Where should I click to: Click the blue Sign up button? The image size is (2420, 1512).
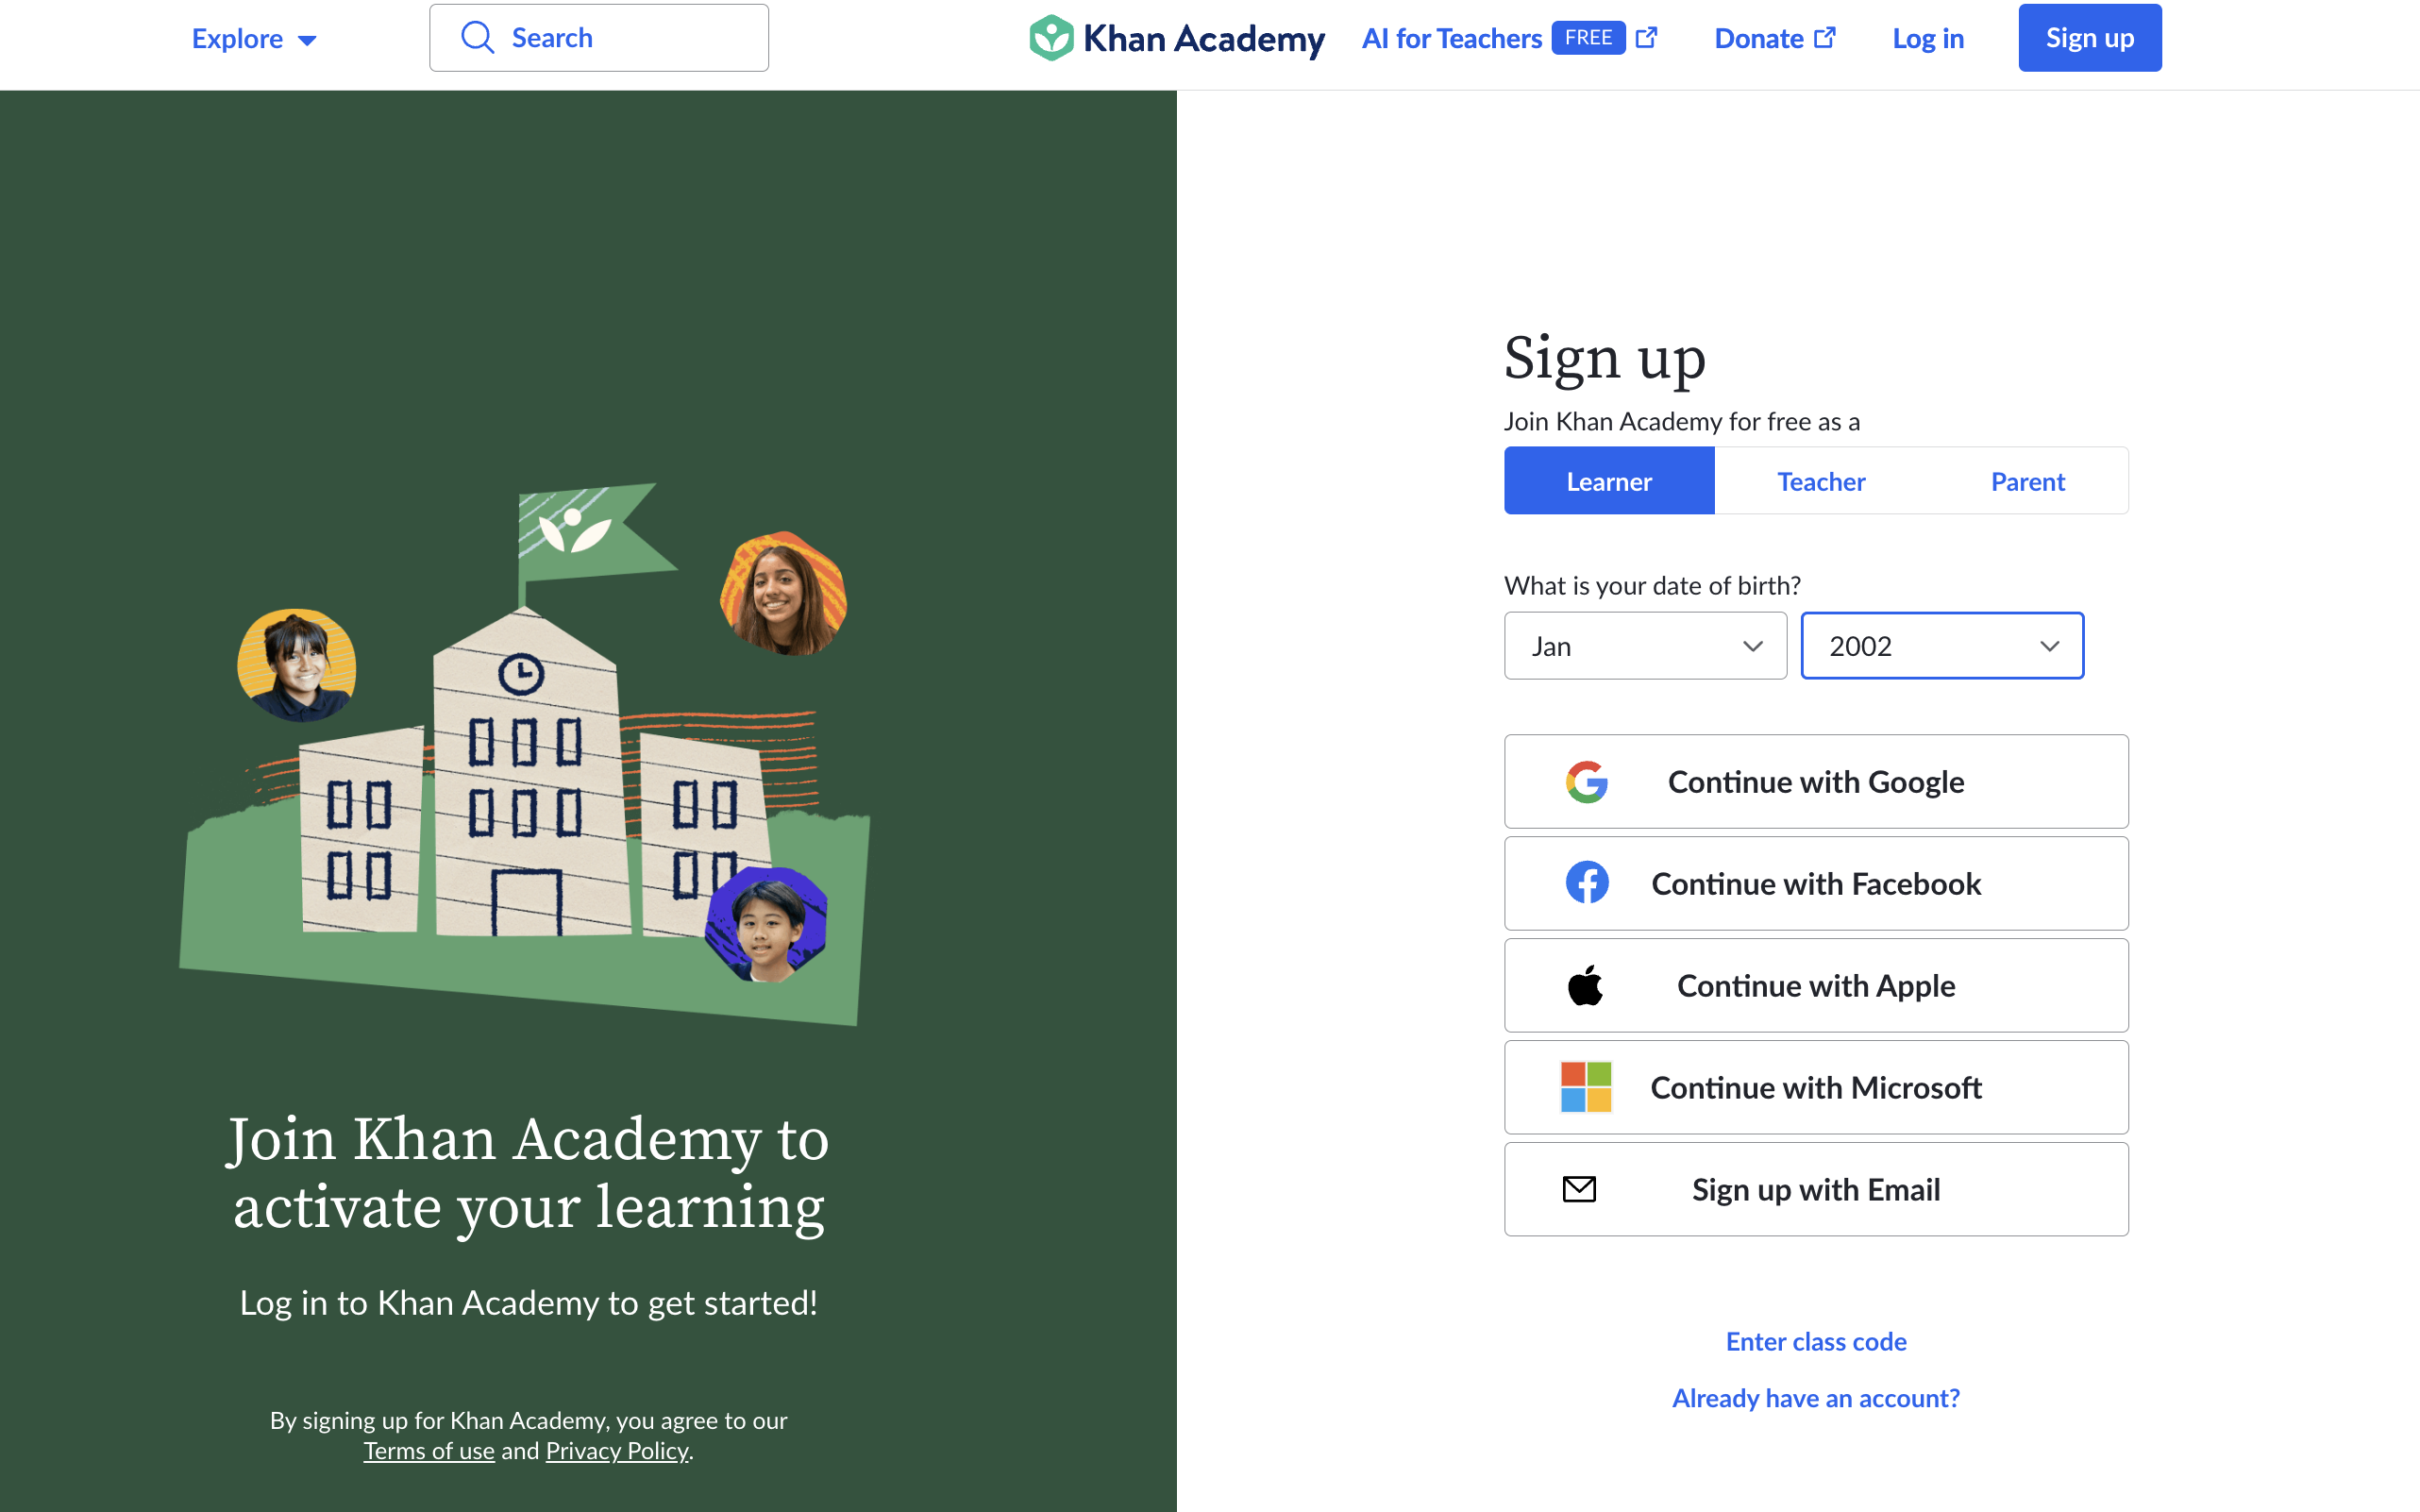2089,38
